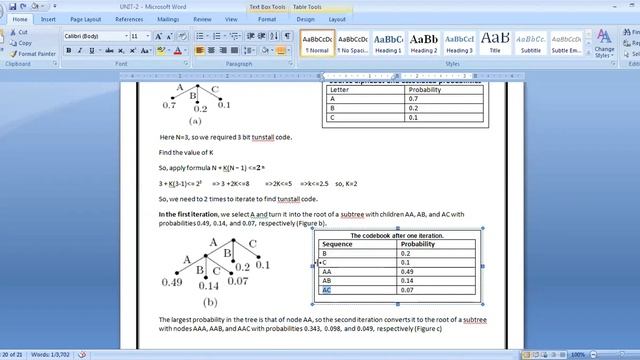Apply the Heading 3 style

point(459,43)
